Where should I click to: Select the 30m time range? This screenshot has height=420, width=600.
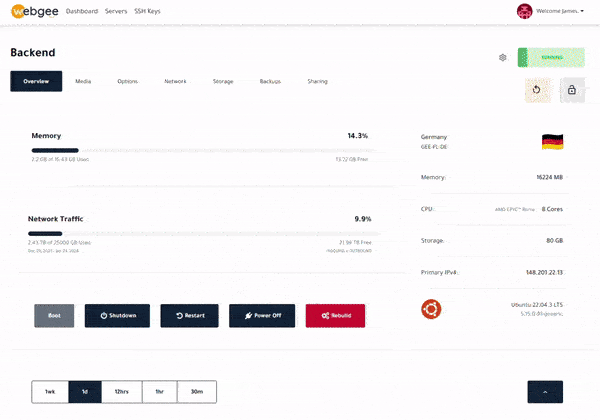point(197,392)
